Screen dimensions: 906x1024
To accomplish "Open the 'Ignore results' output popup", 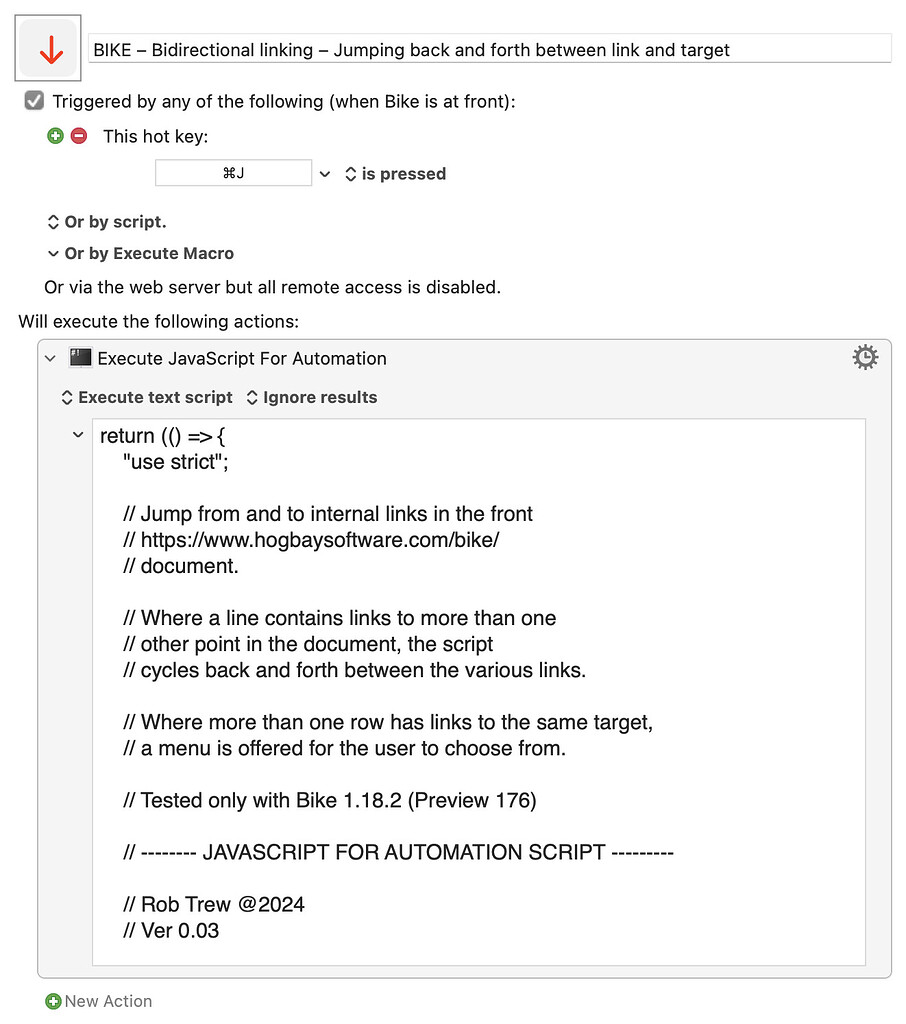I will pos(311,397).
